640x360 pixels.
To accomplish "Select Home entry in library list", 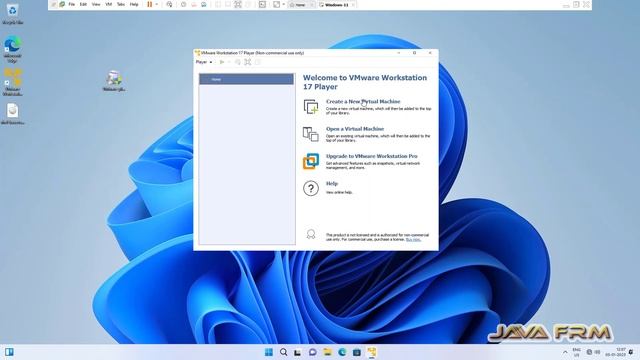I will click(x=246, y=79).
